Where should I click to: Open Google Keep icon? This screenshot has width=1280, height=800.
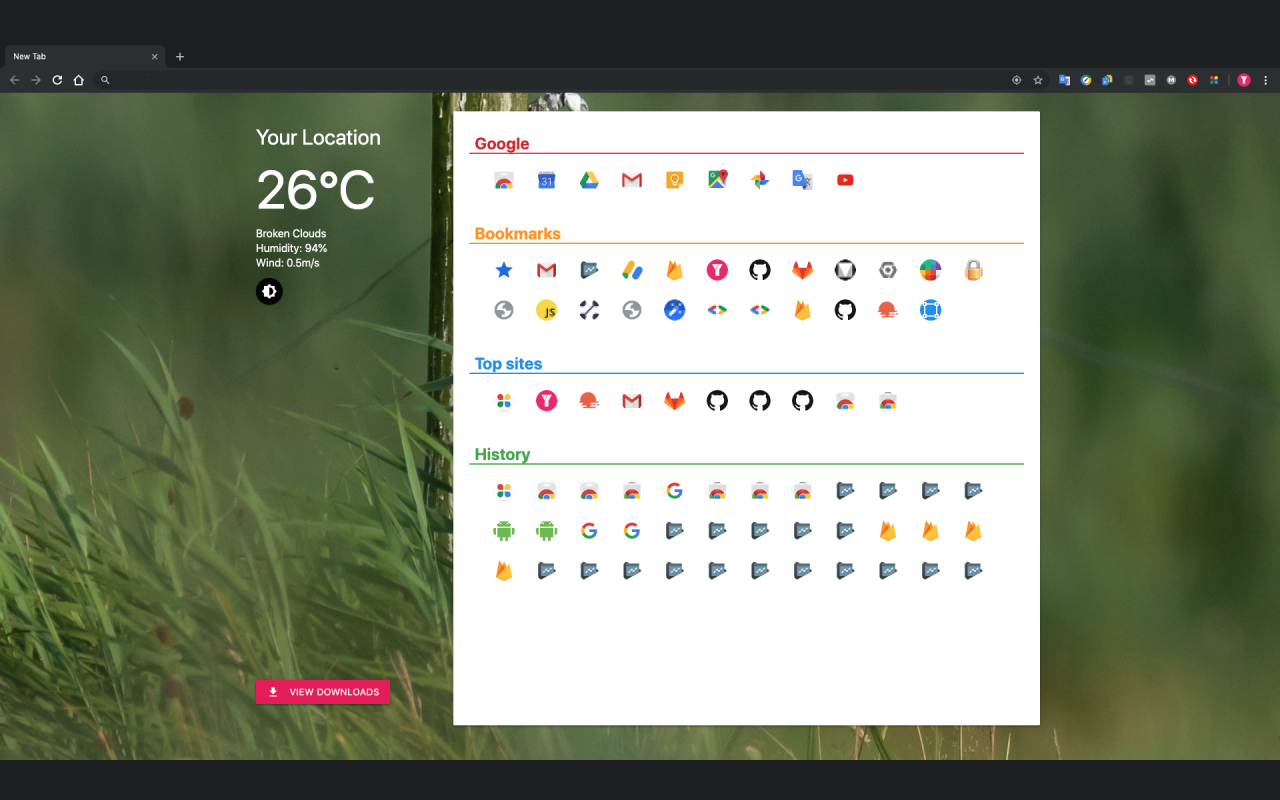(674, 180)
